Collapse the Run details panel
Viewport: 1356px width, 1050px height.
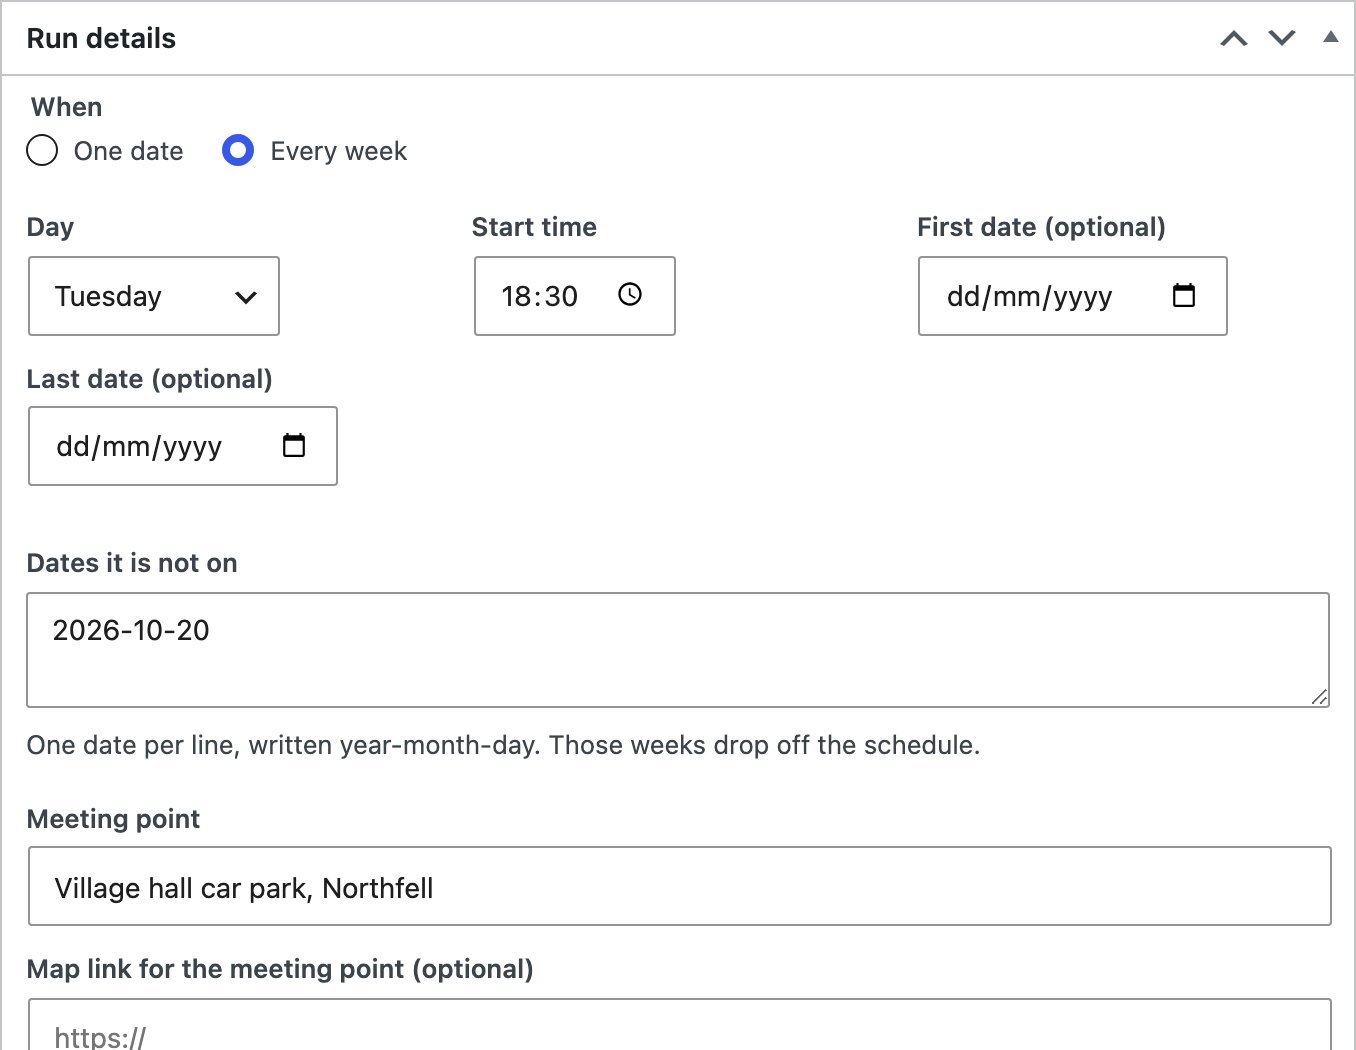click(x=1330, y=38)
